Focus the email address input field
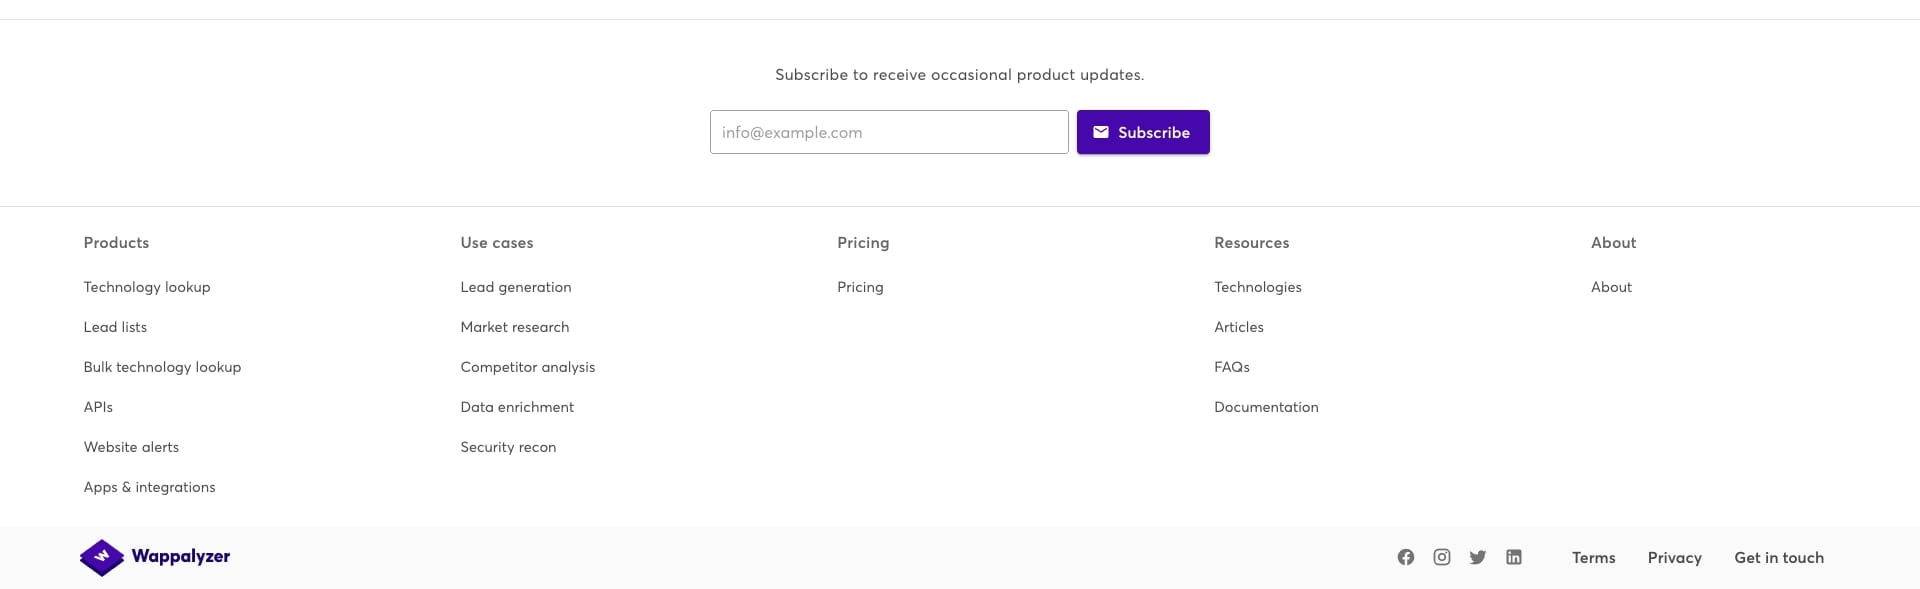Screen dimensions: 1920x589 click(x=889, y=132)
